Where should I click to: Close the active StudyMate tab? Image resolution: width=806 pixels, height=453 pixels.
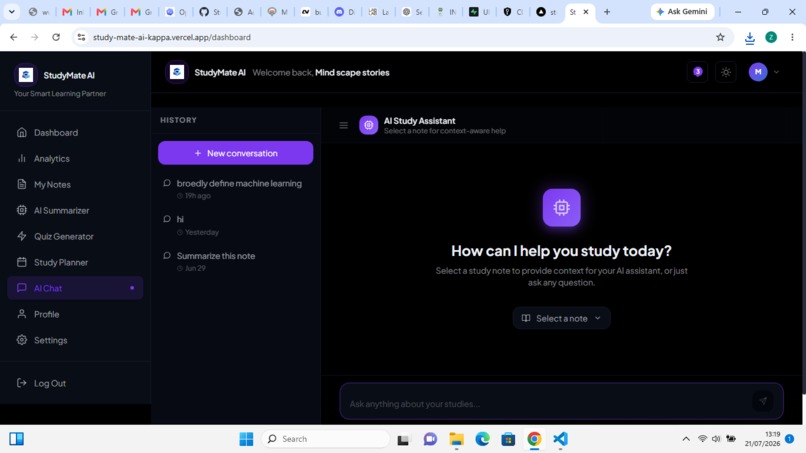585,11
